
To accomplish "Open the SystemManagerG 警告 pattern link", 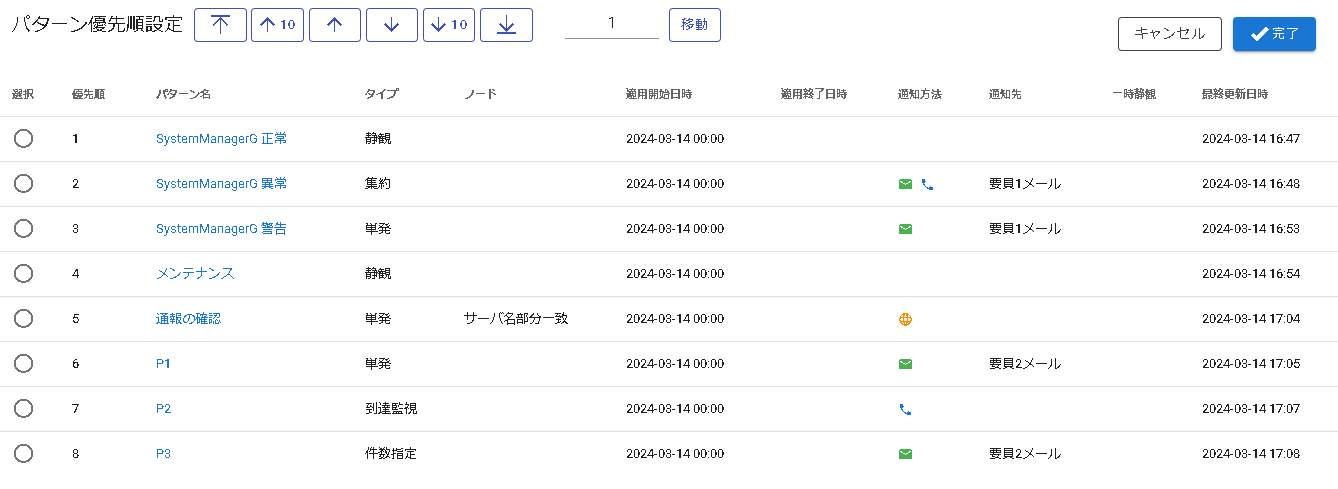I will click(221, 229).
